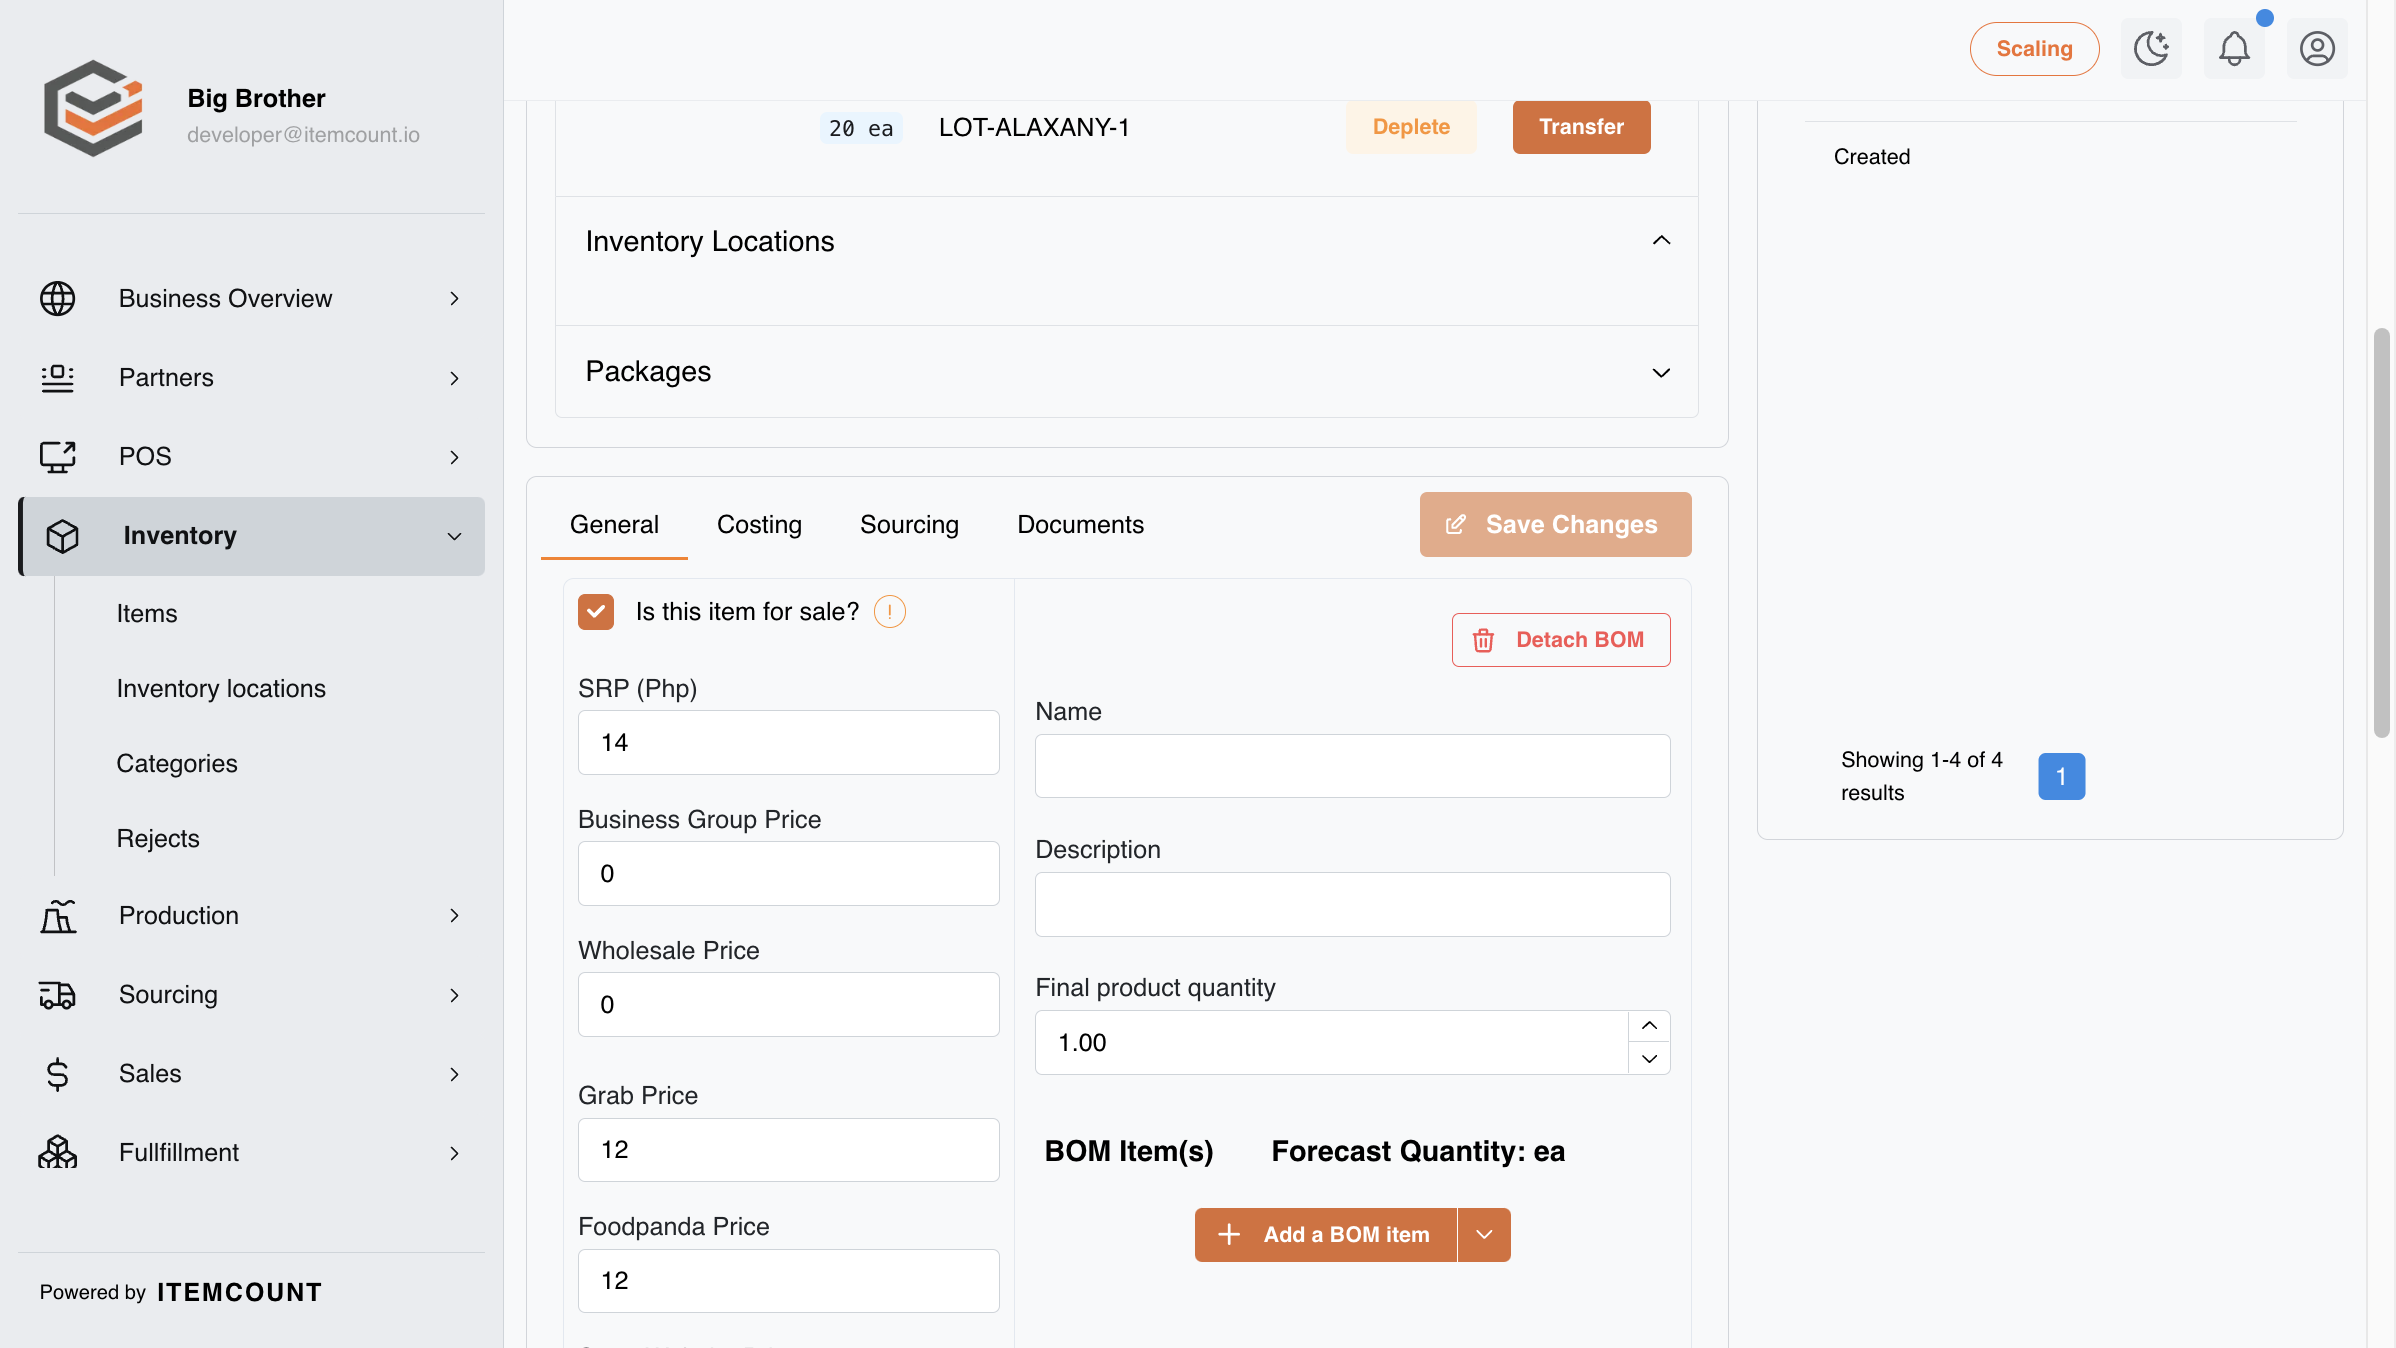The image size is (2396, 1348).
Task: Uncheck 'Is this item for sale?' checkbox
Action: pos(596,611)
